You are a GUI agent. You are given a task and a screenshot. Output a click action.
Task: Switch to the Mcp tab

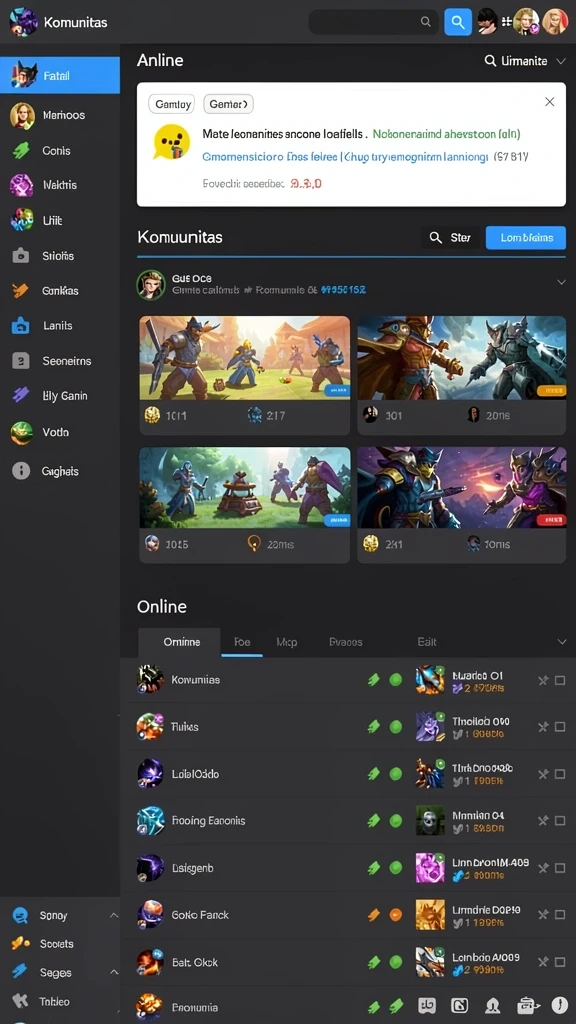[x=287, y=642]
